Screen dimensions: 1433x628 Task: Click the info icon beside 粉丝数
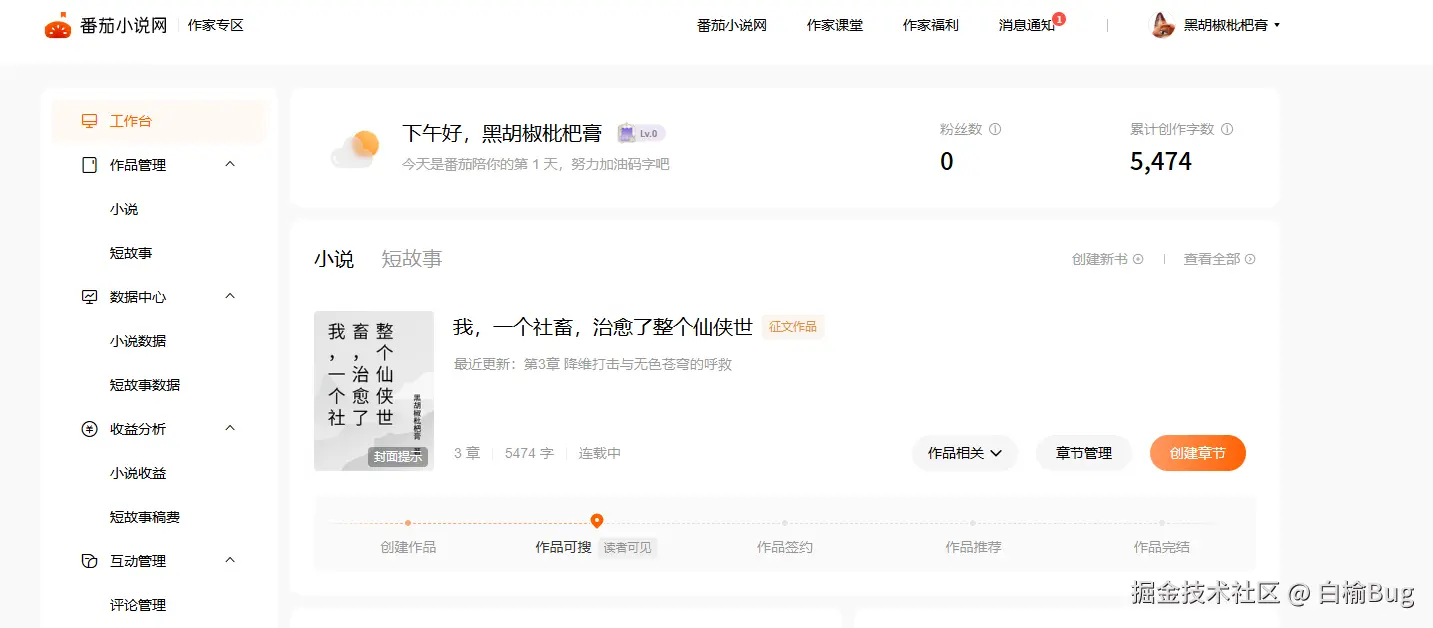(995, 128)
